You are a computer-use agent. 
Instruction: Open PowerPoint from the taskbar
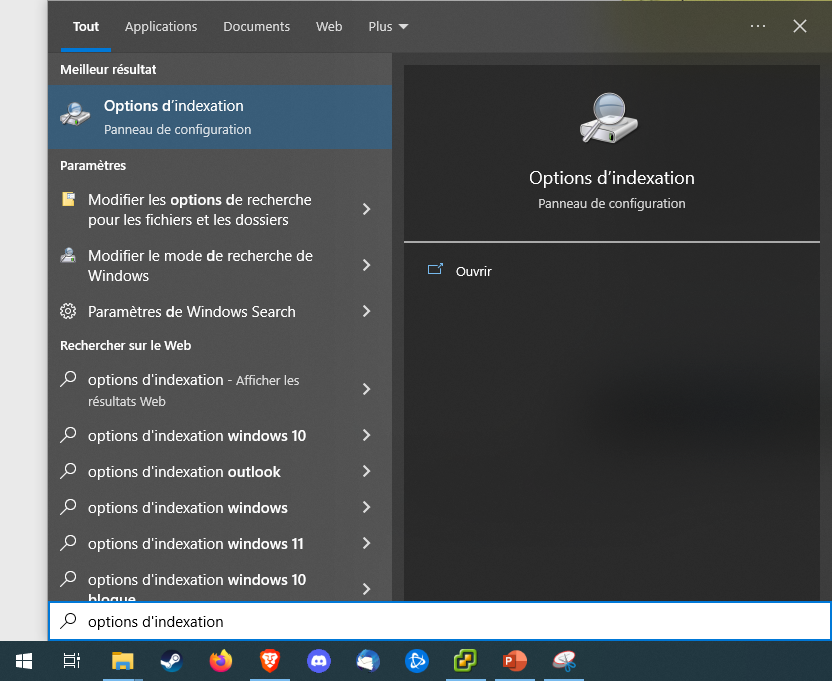click(515, 661)
